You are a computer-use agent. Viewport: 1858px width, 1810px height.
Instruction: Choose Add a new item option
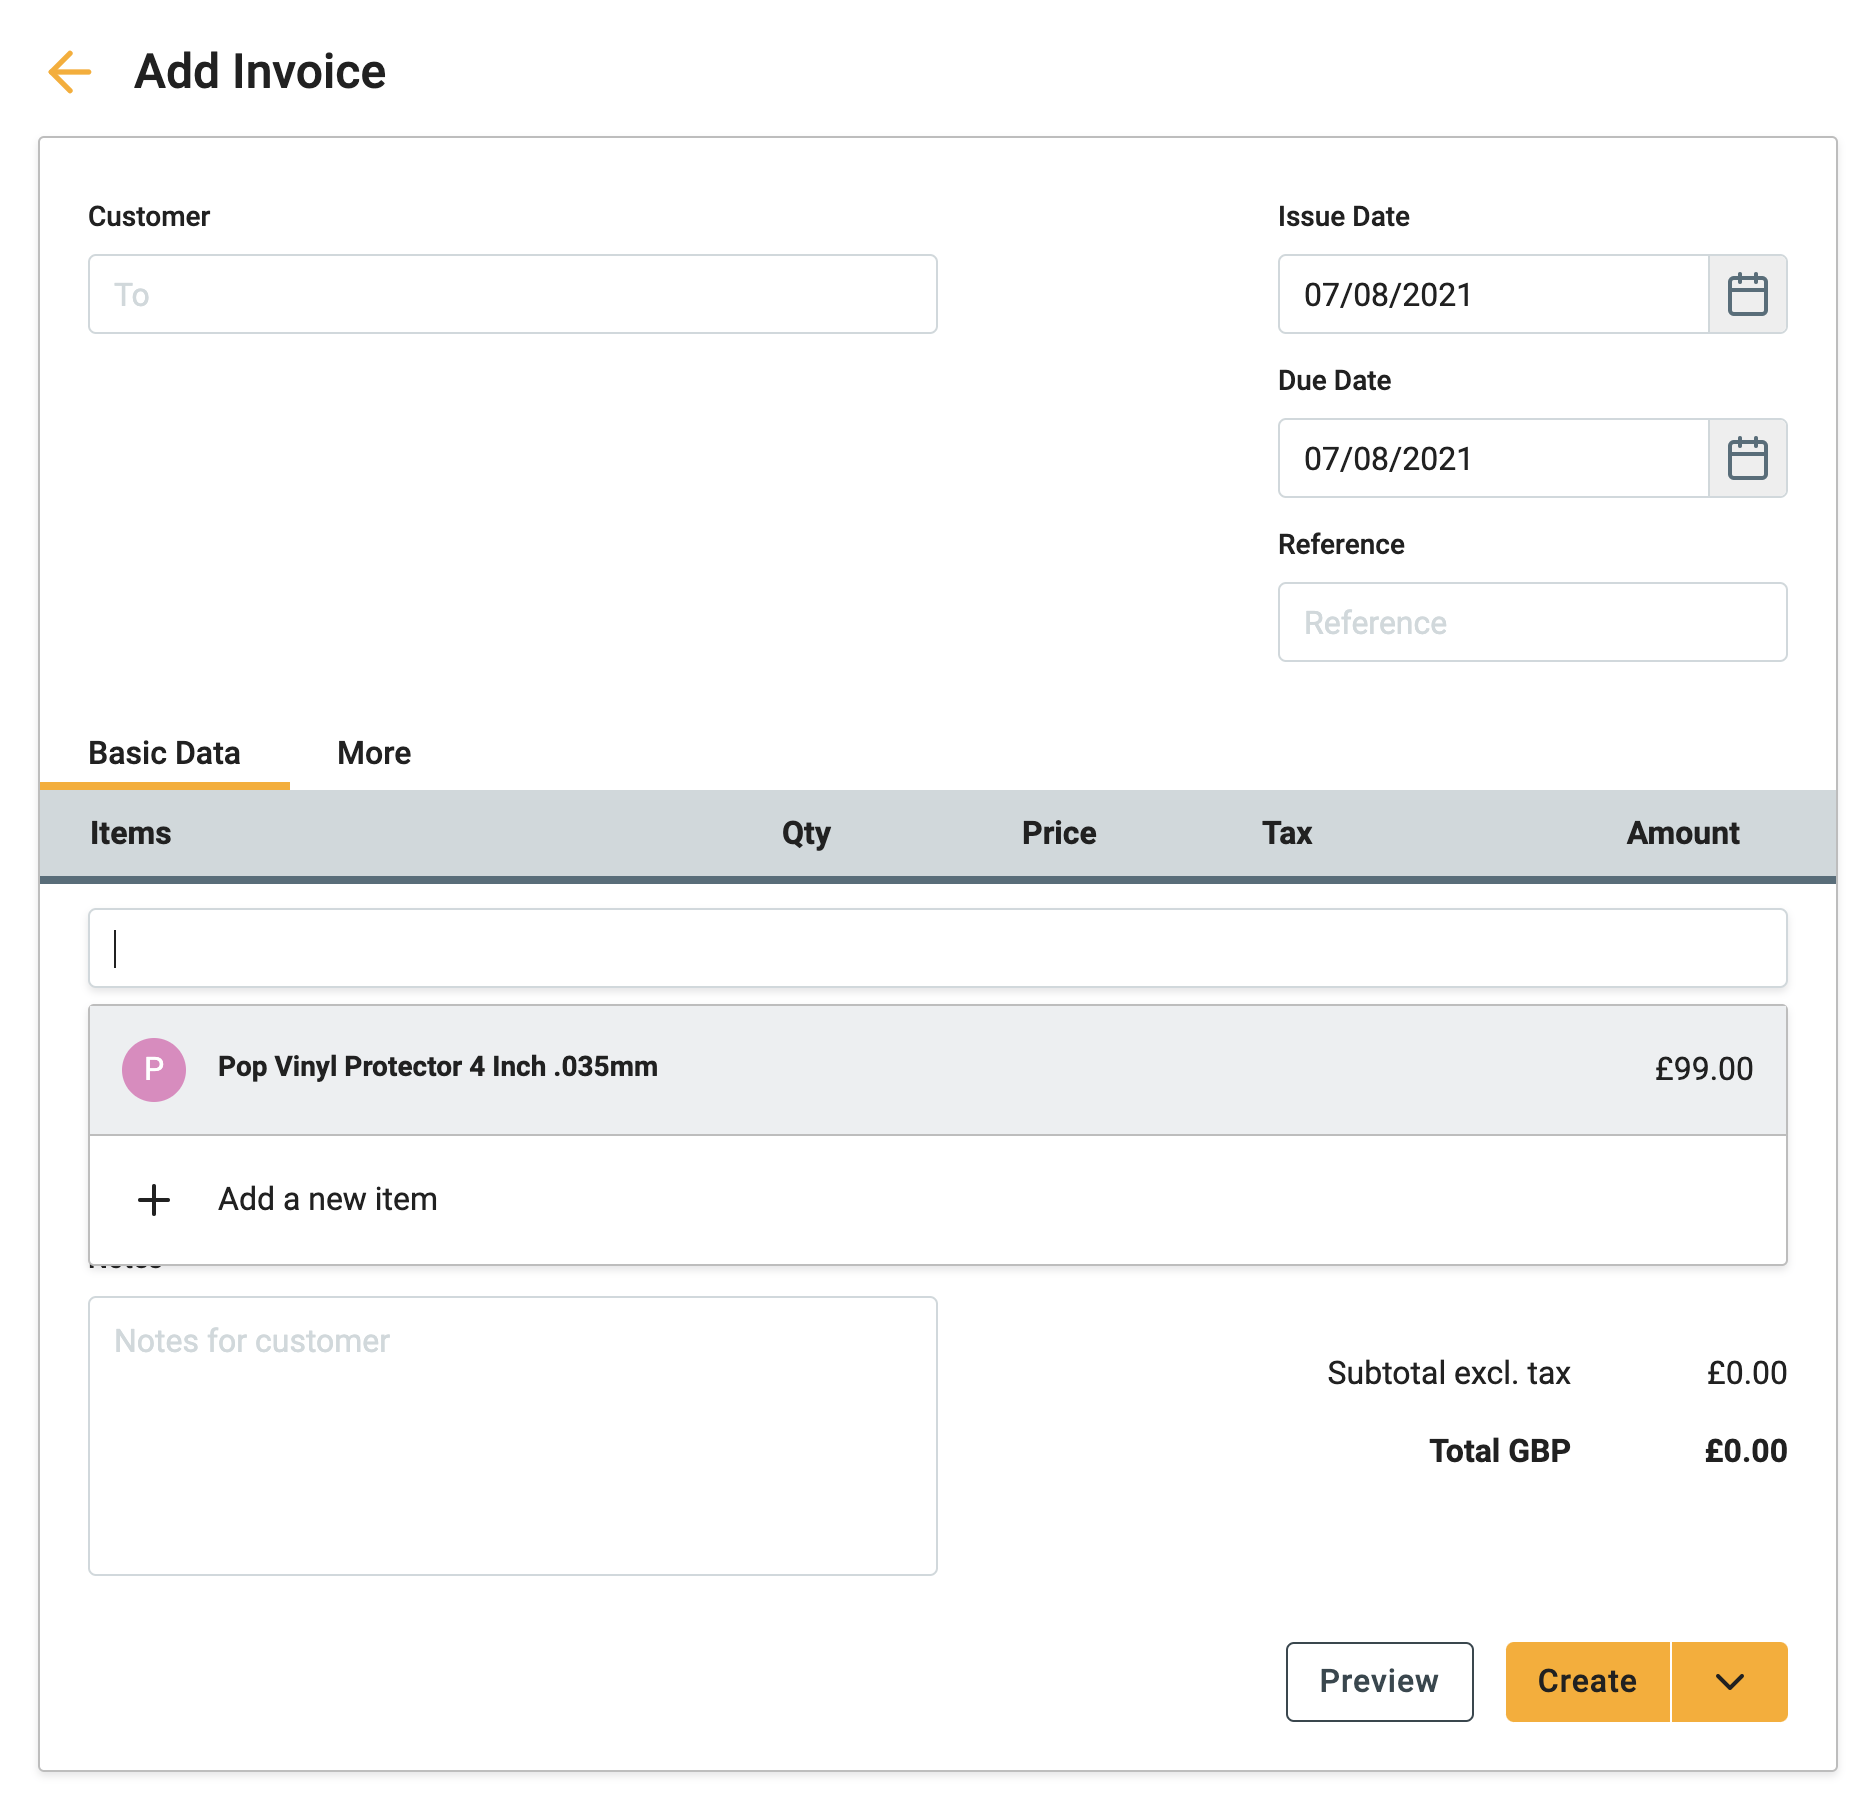point(328,1199)
